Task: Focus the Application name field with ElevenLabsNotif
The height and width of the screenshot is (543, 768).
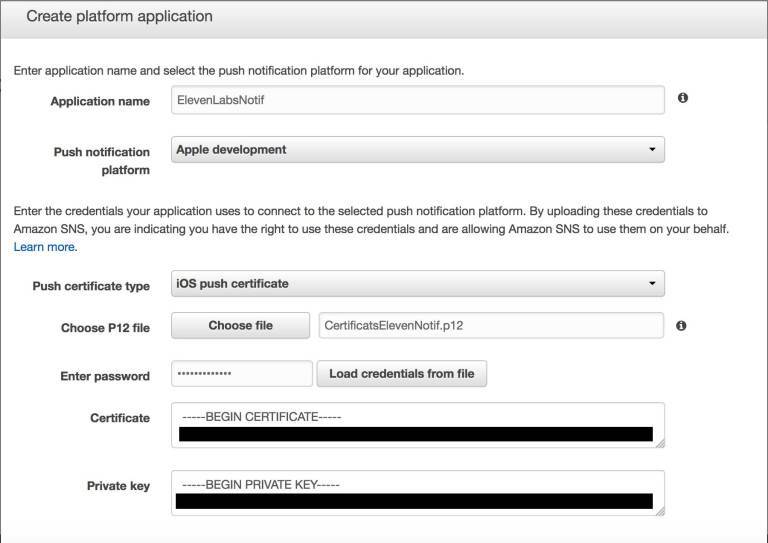Action: [418, 100]
